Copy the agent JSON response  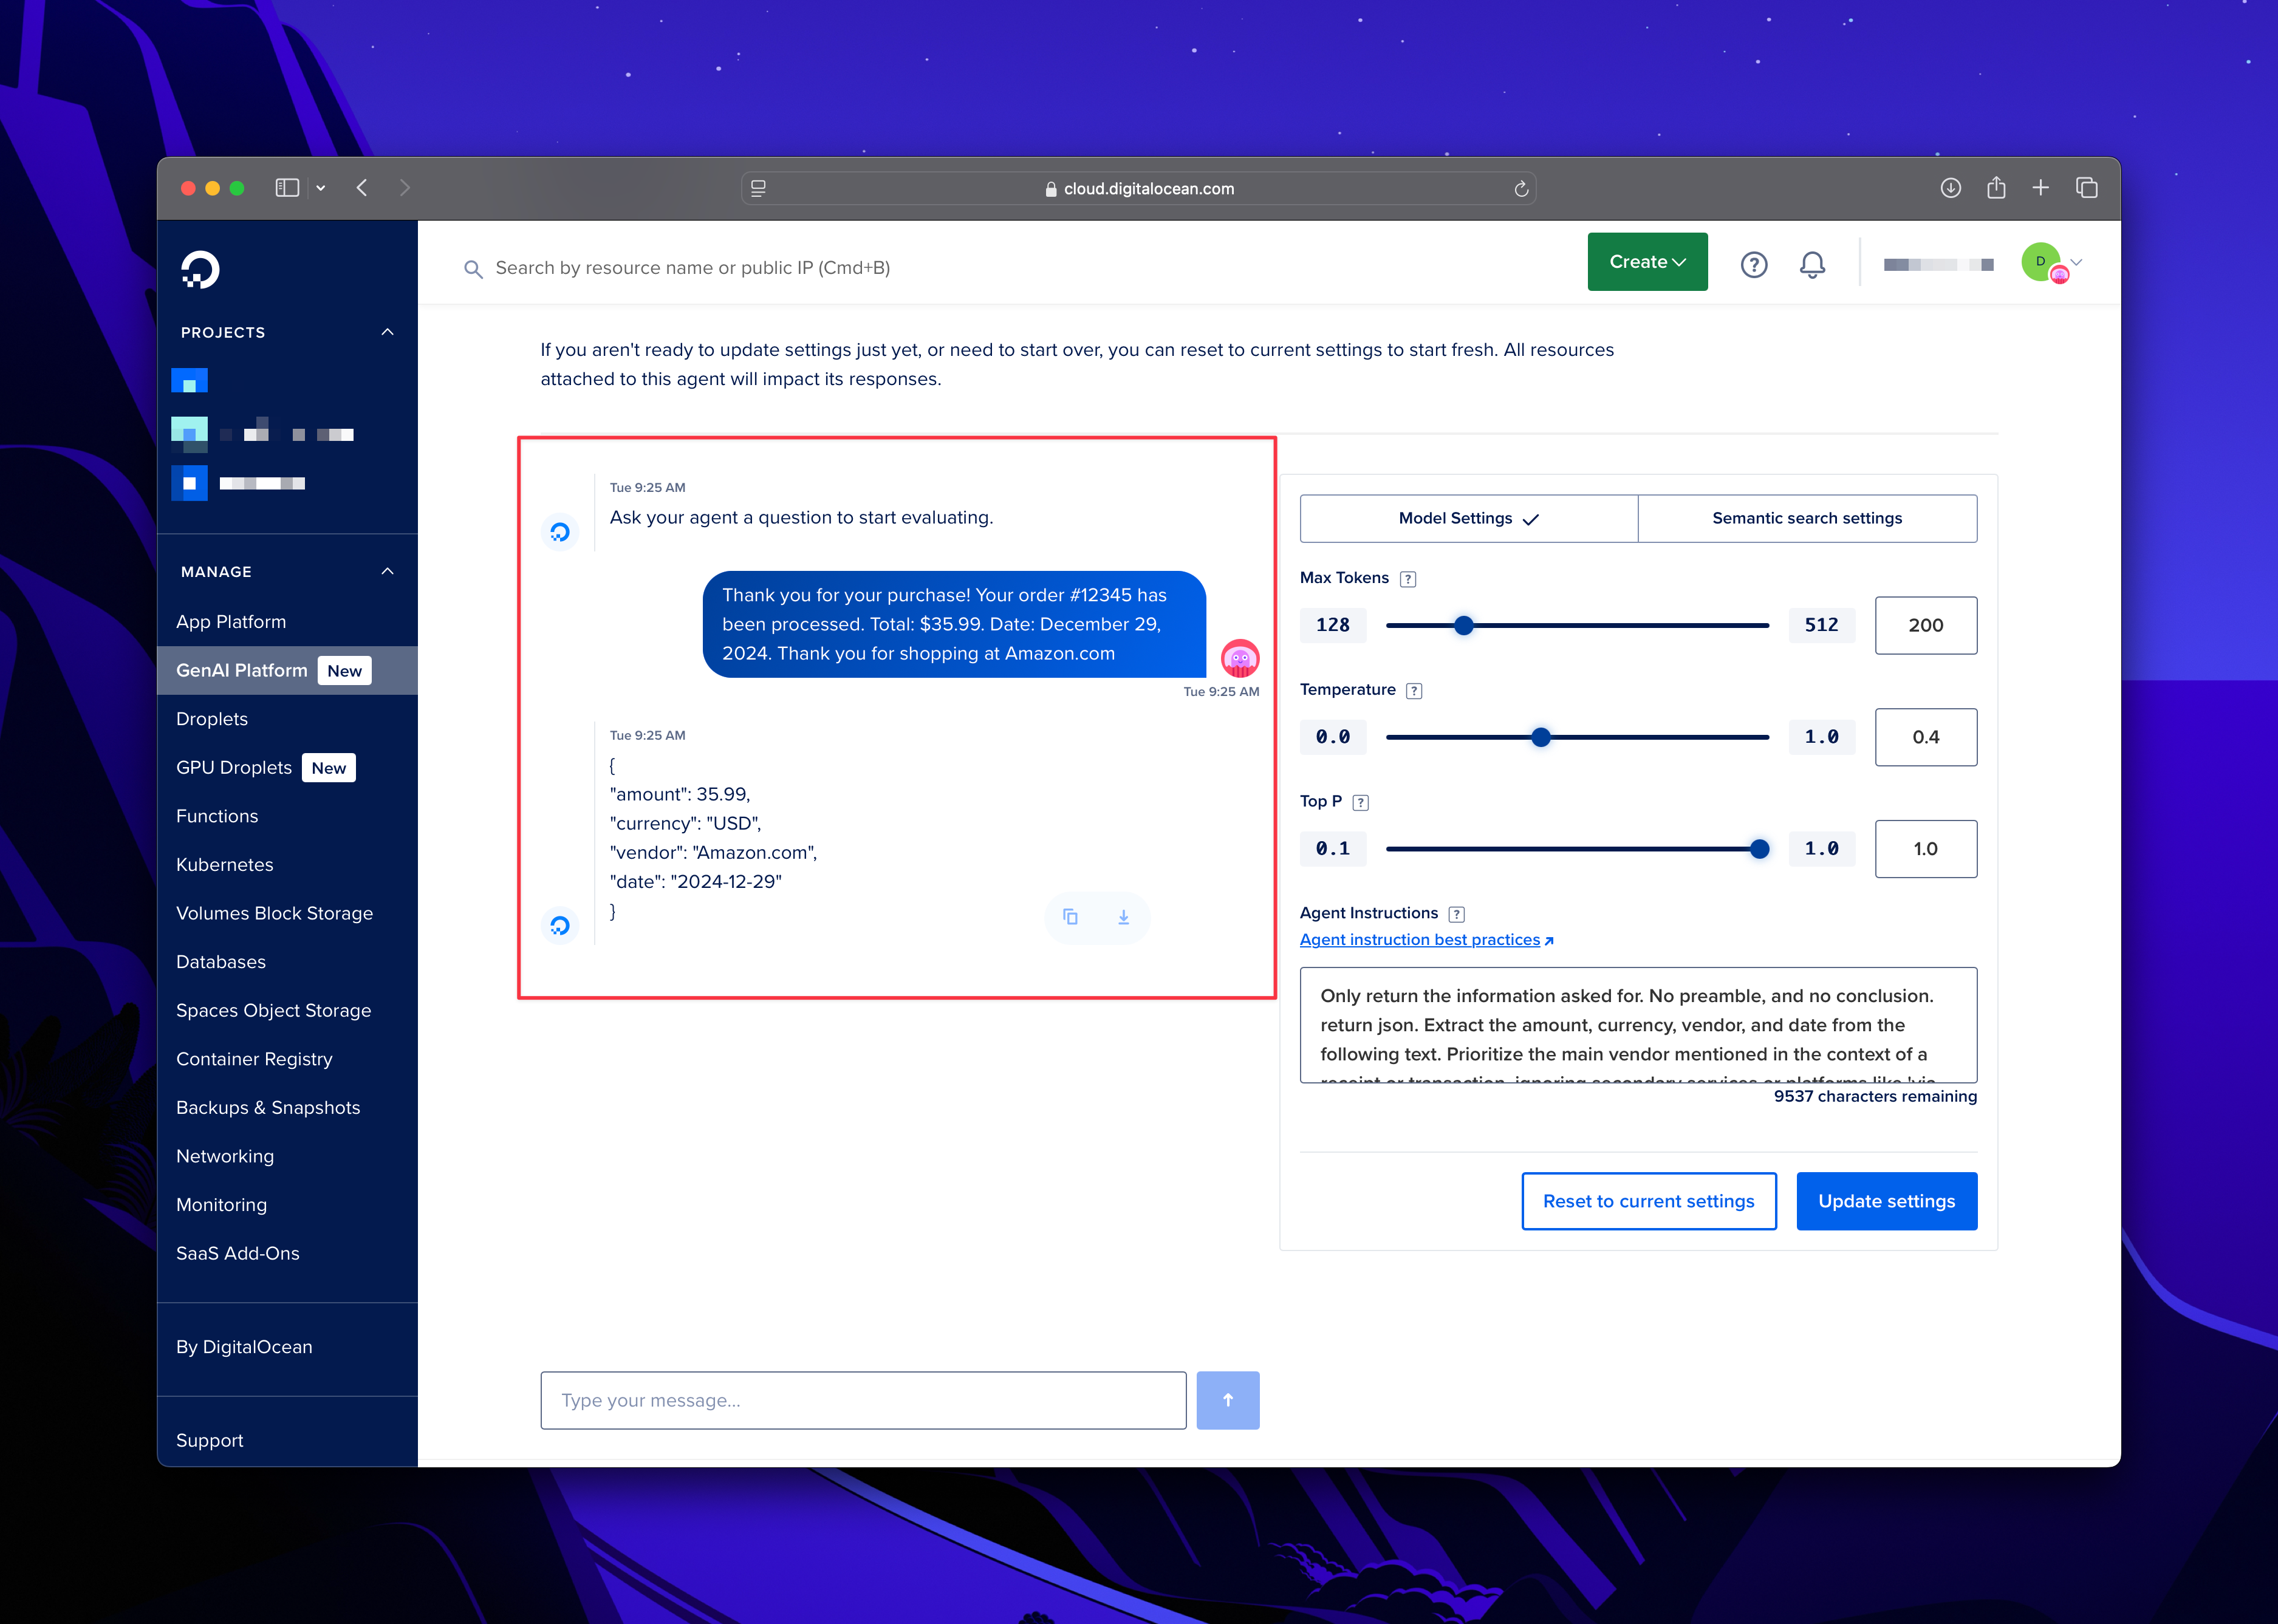pyautogui.click(x=1070, y=917)
